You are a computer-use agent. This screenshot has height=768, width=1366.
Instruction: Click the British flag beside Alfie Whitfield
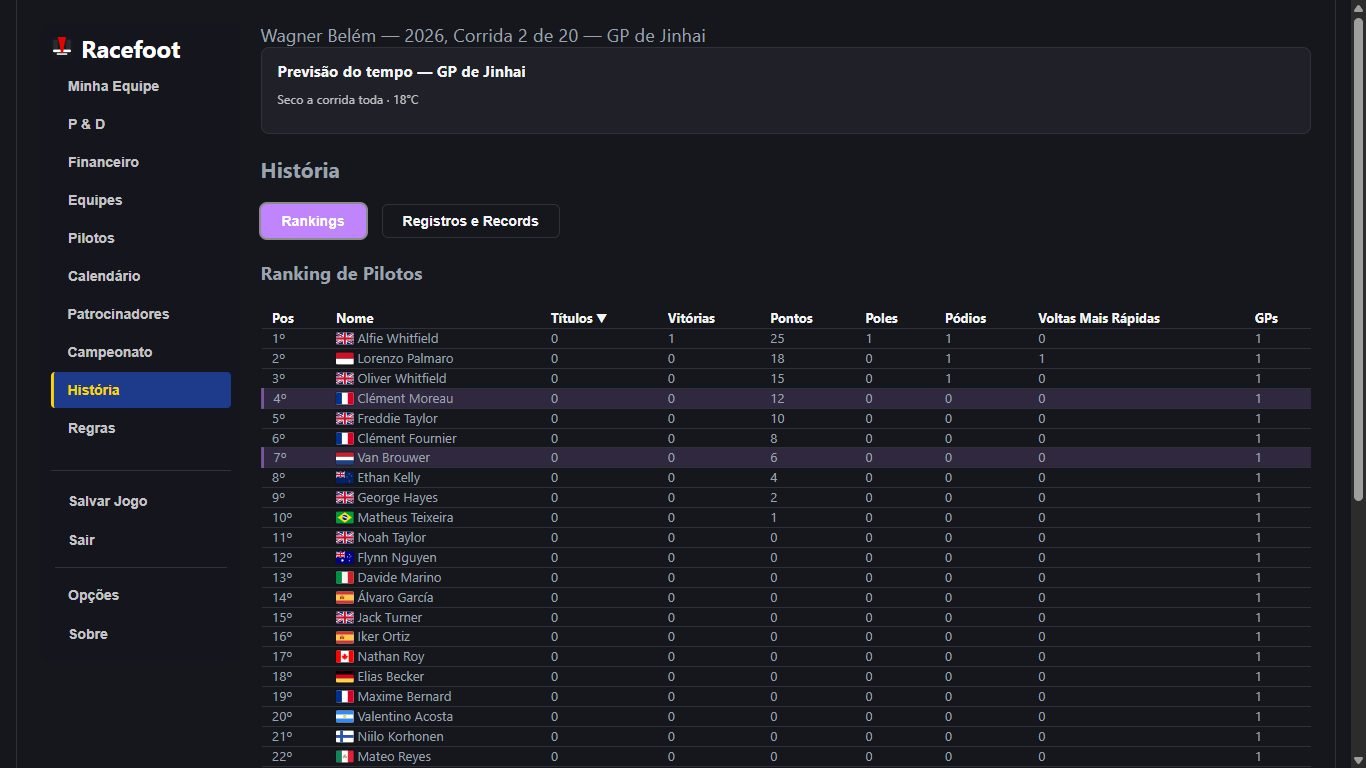345,339
